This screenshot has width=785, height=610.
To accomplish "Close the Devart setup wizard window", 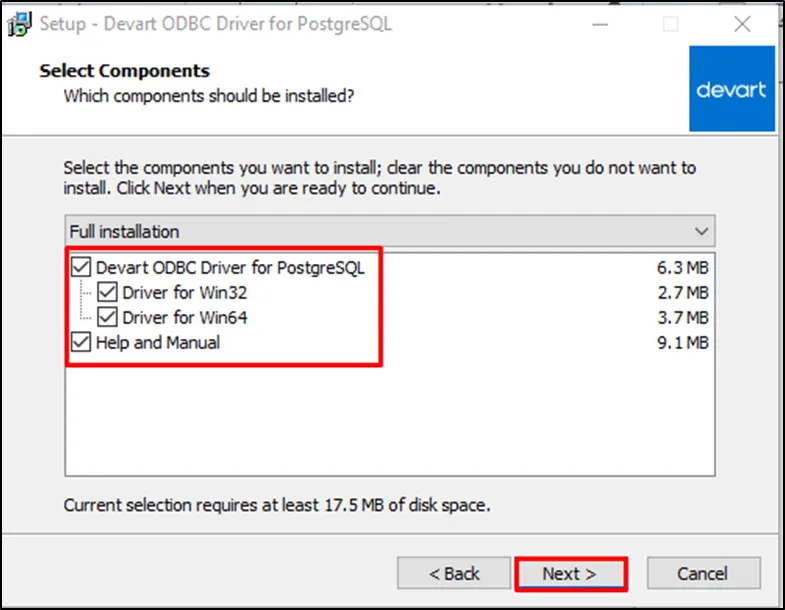I will [742, 24].
